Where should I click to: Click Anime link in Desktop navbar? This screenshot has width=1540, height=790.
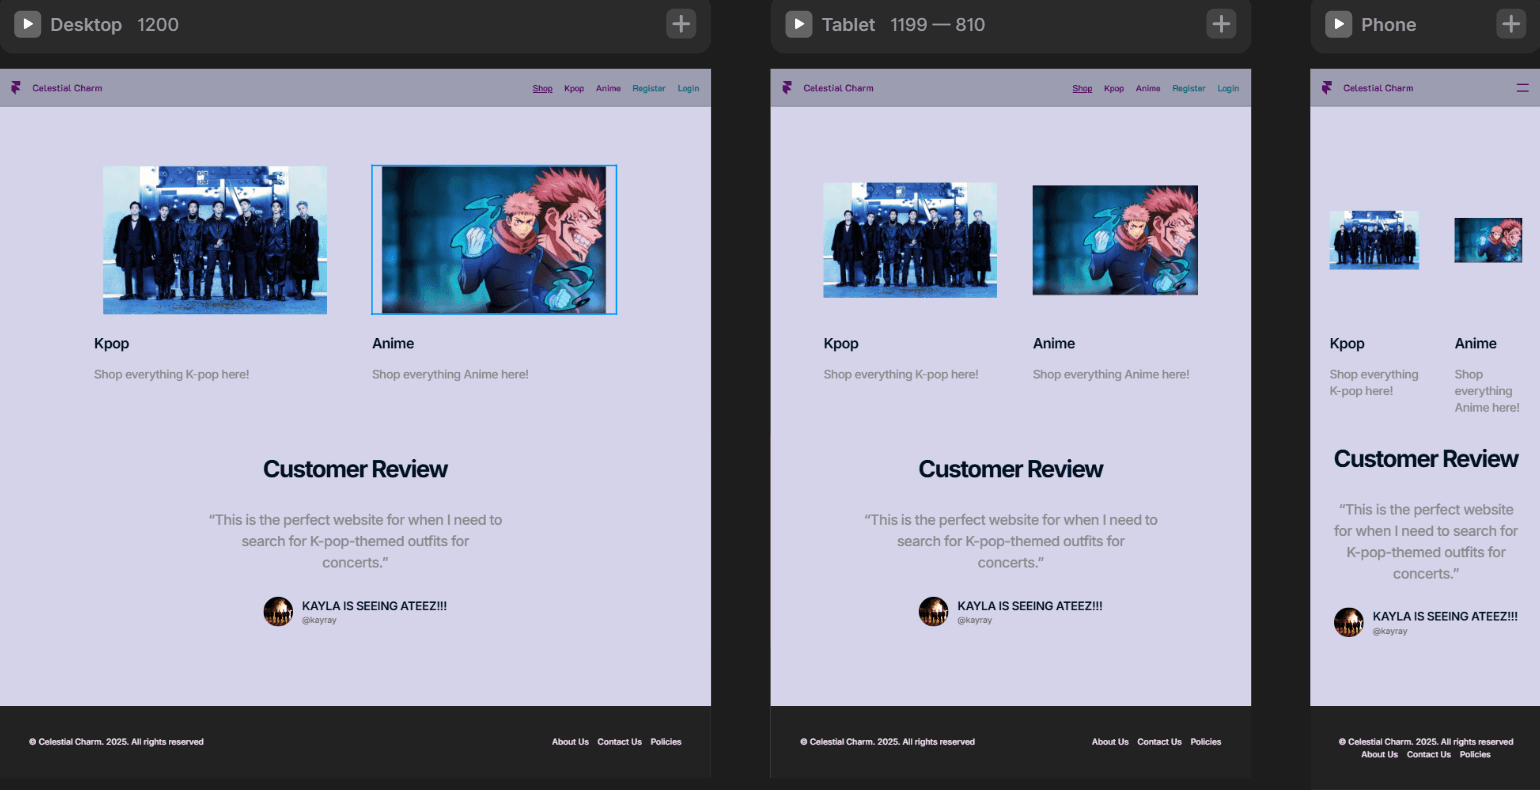(608, 88)
